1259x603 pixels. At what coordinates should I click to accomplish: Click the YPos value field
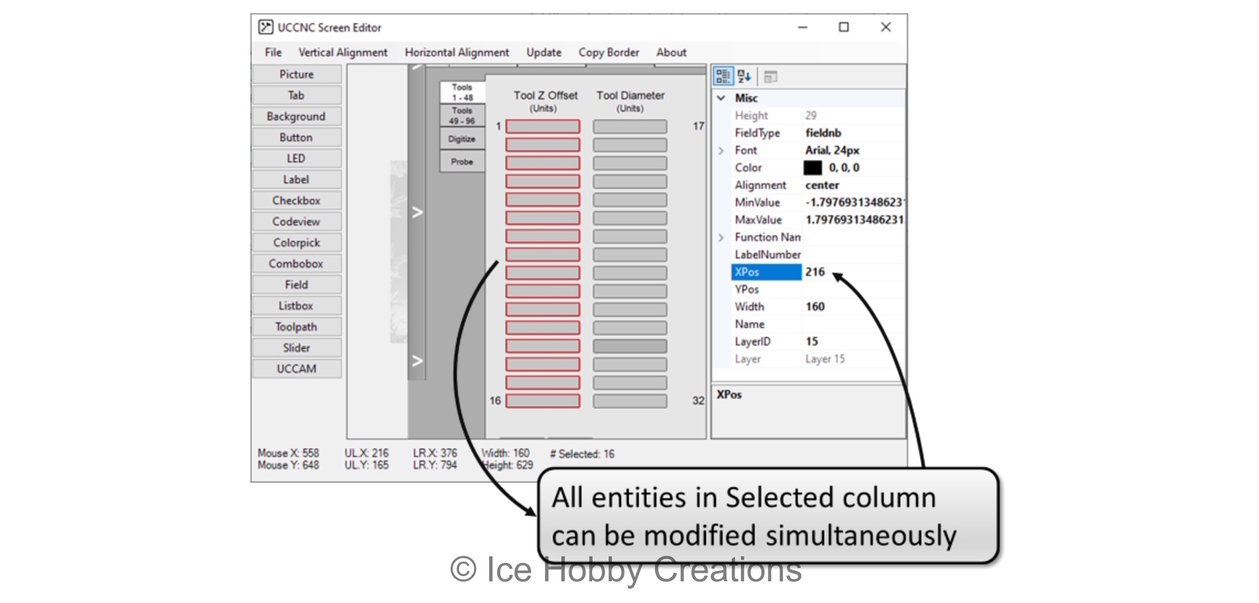pyautogui.click(x=854, y=289)
